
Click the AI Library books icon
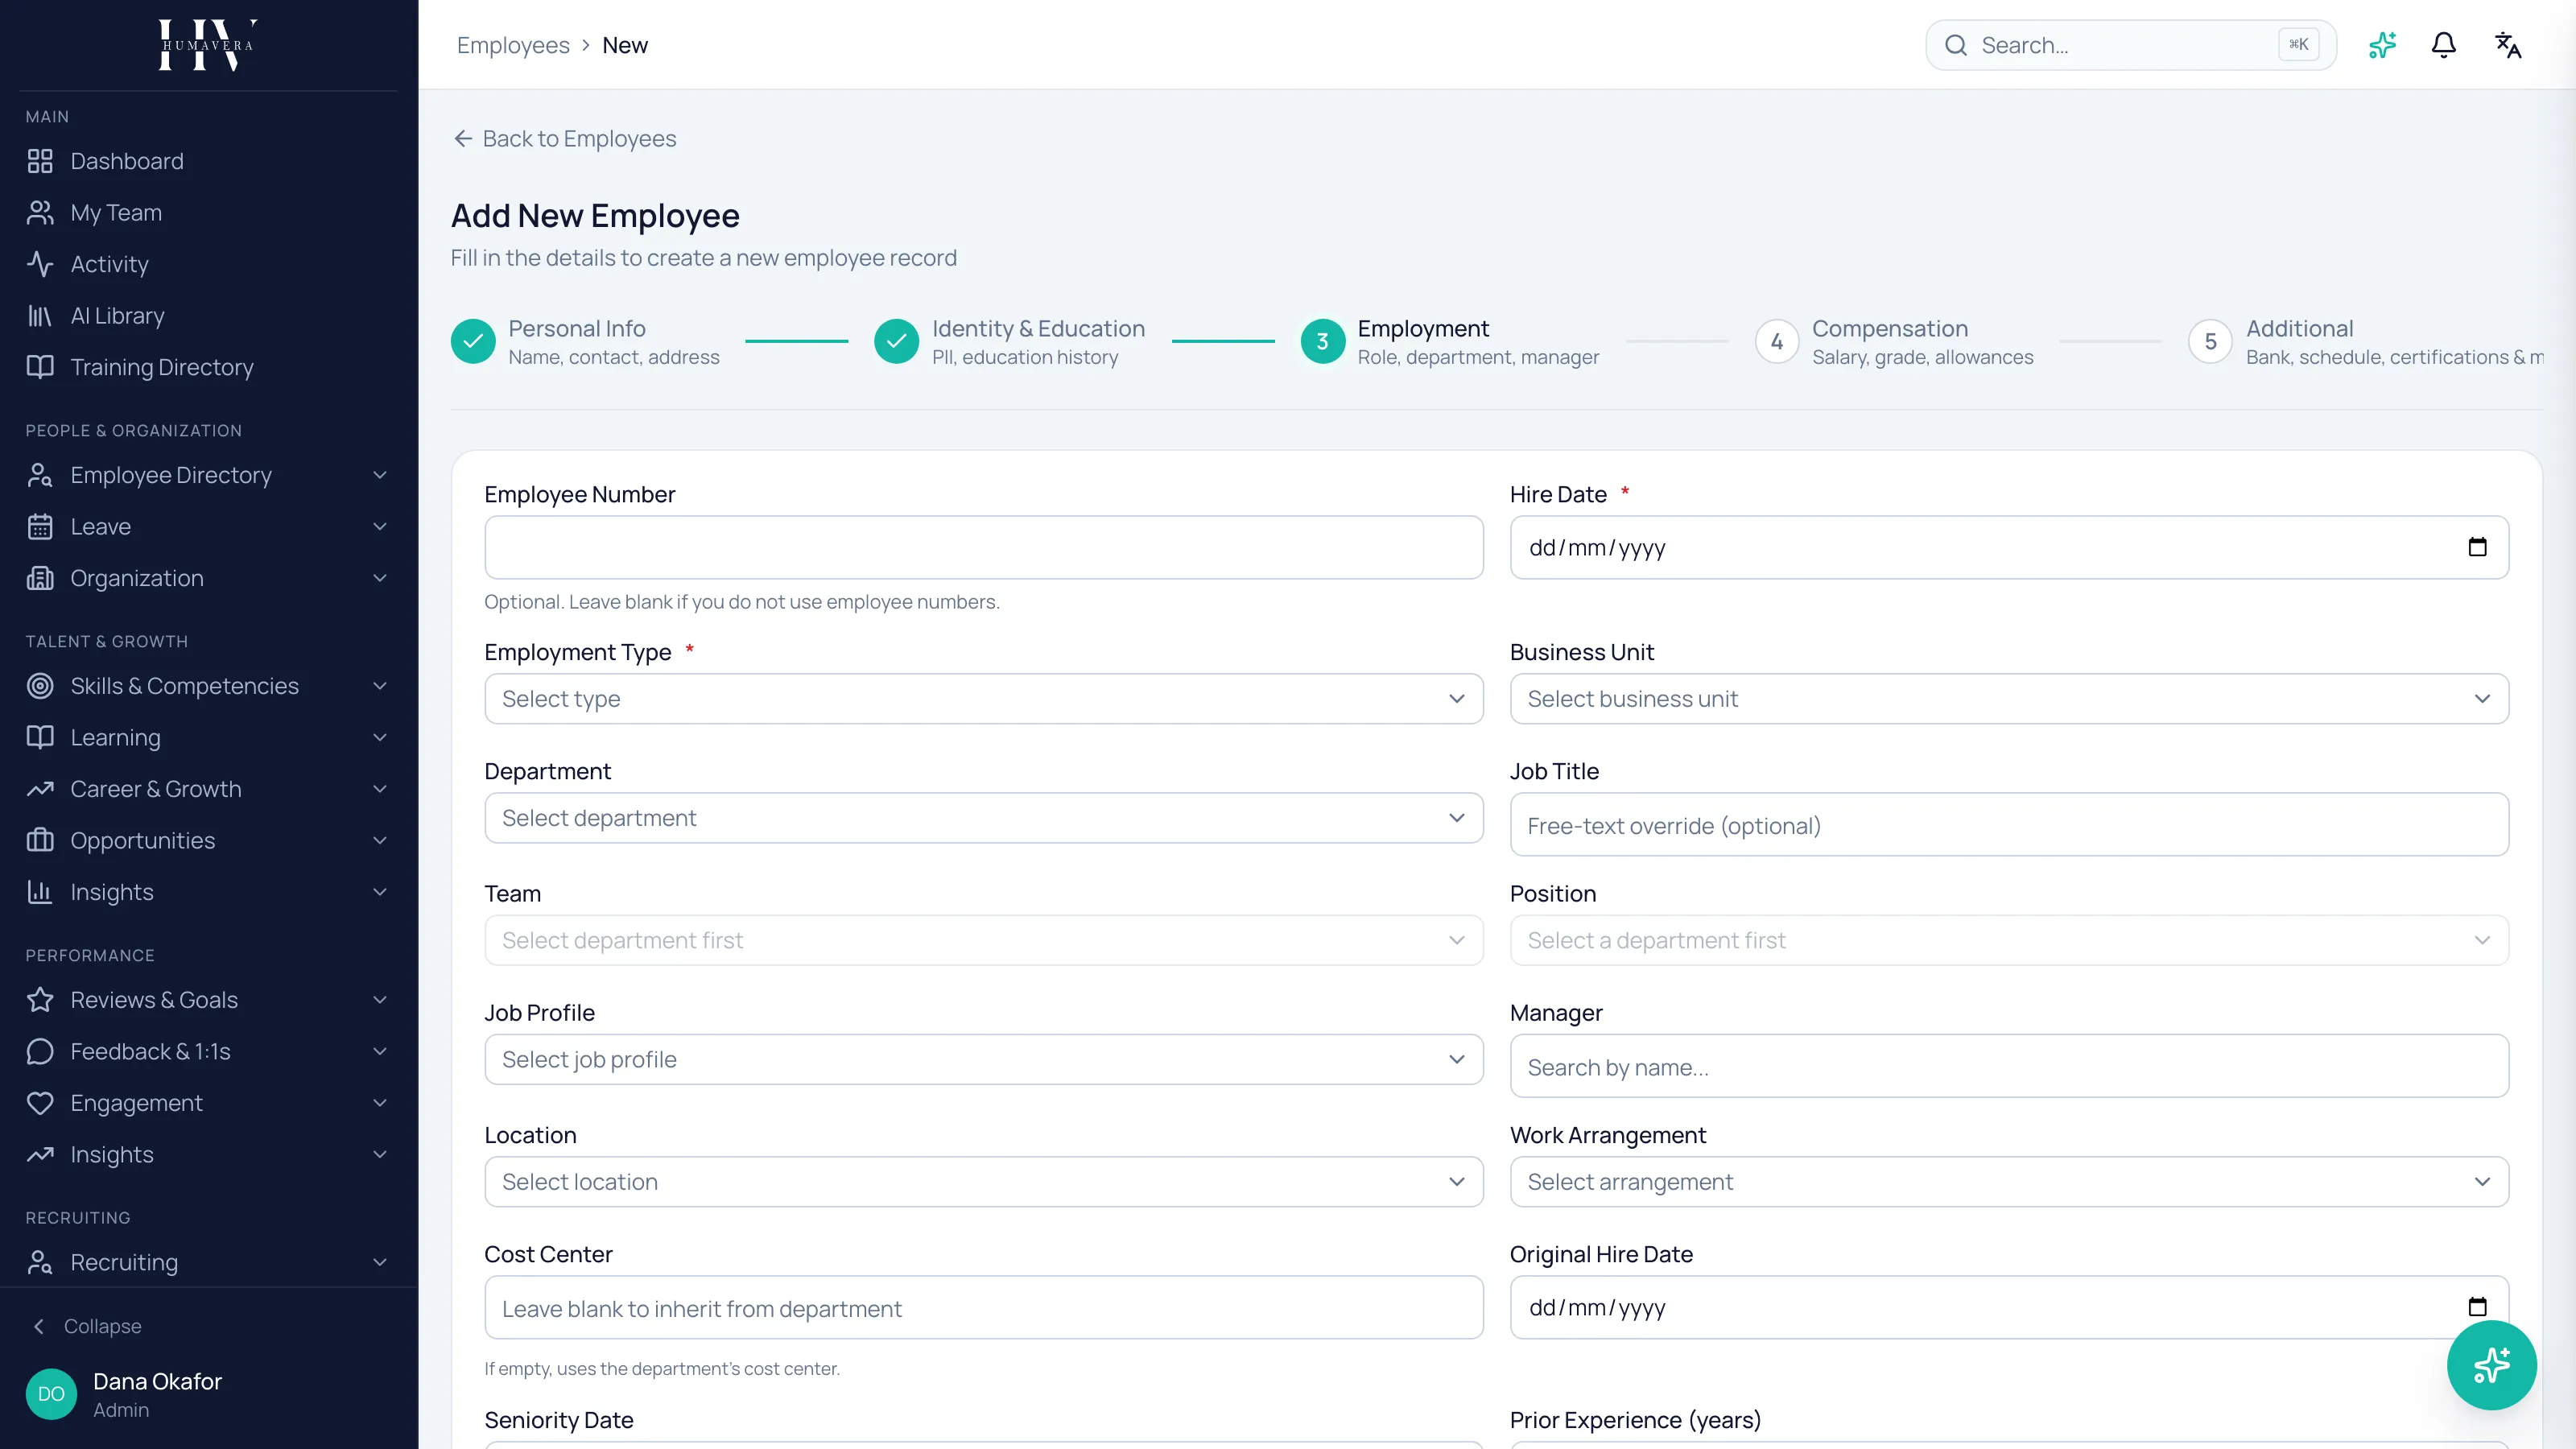coord(40,316)
